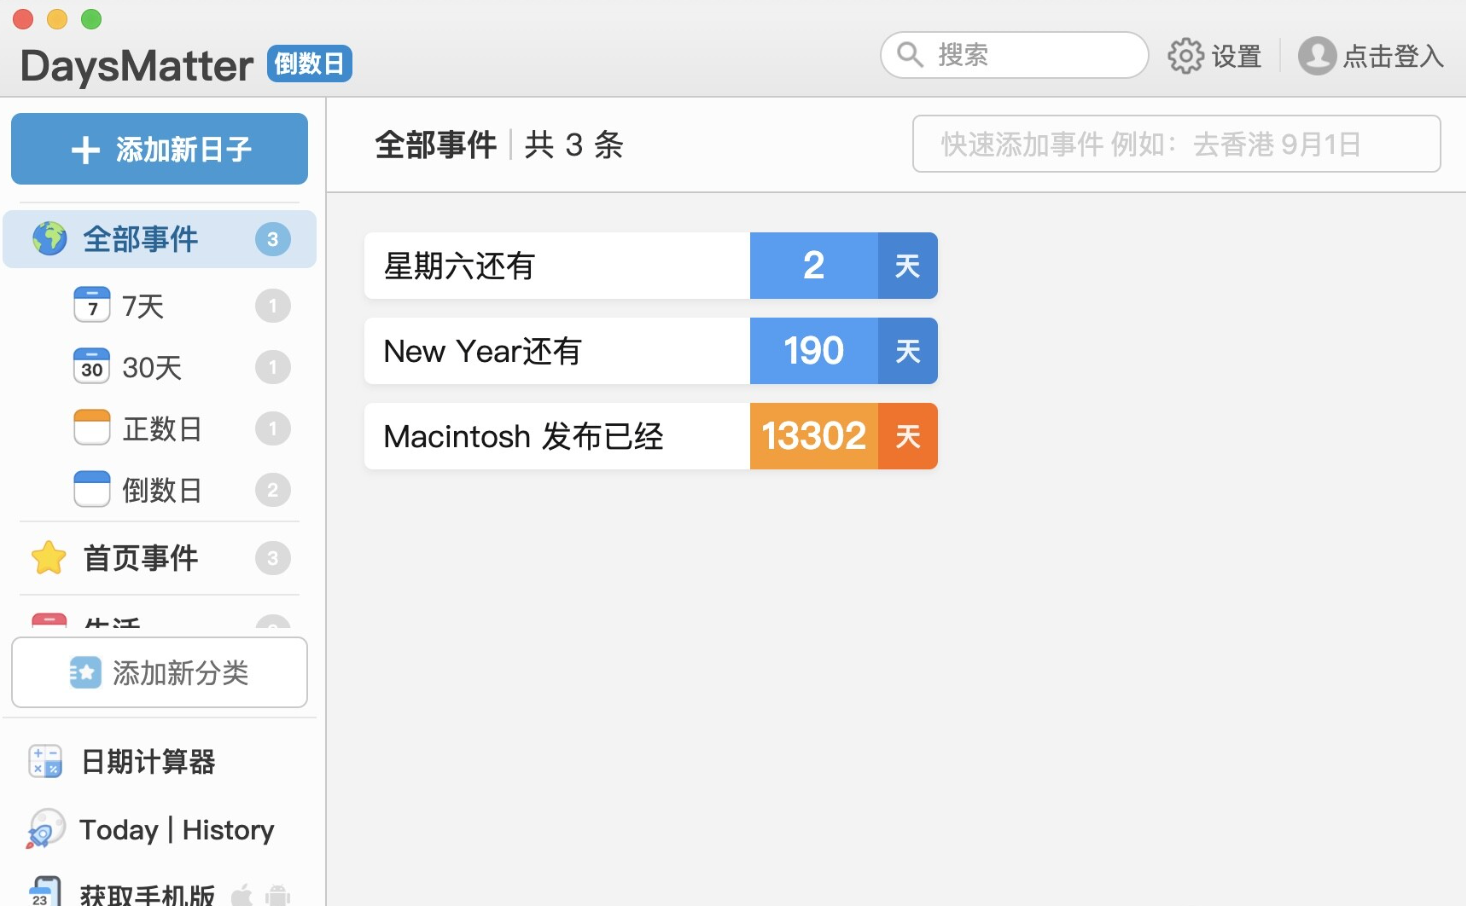Click the count badge beside 30天
Screen dimensions: 1466x906
(x=272, y=367)
